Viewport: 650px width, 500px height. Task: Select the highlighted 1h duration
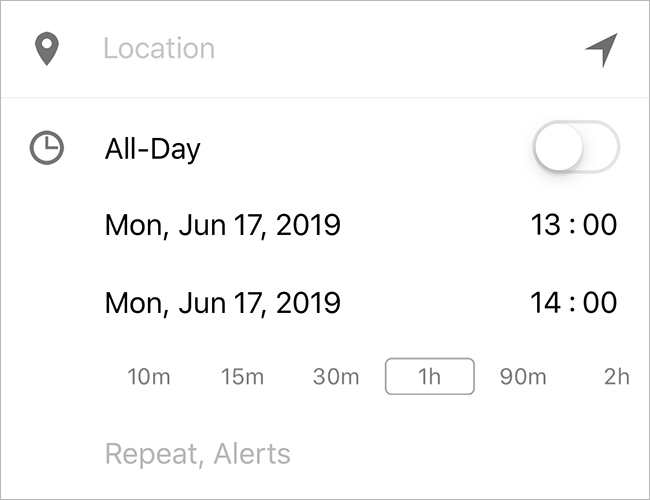[x=429, y=377]
